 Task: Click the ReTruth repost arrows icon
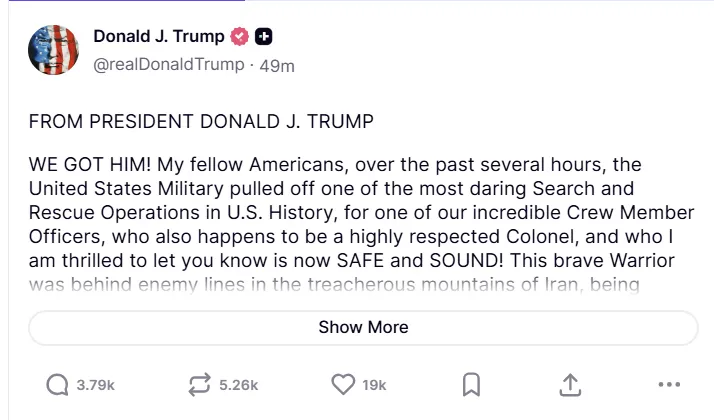[197, 384]
